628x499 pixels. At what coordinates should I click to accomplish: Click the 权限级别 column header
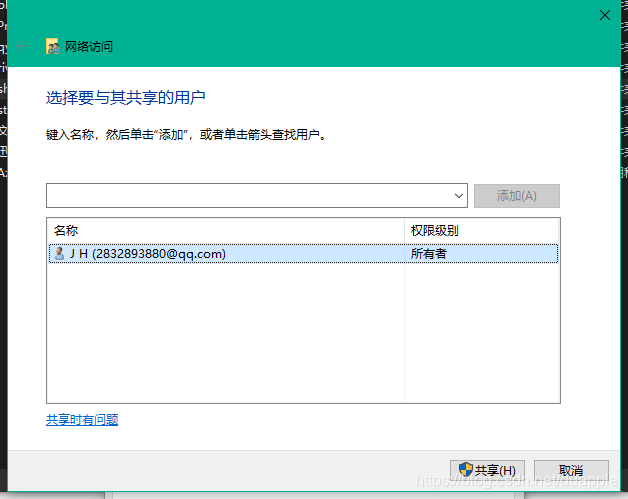click(x=481, y=231)
